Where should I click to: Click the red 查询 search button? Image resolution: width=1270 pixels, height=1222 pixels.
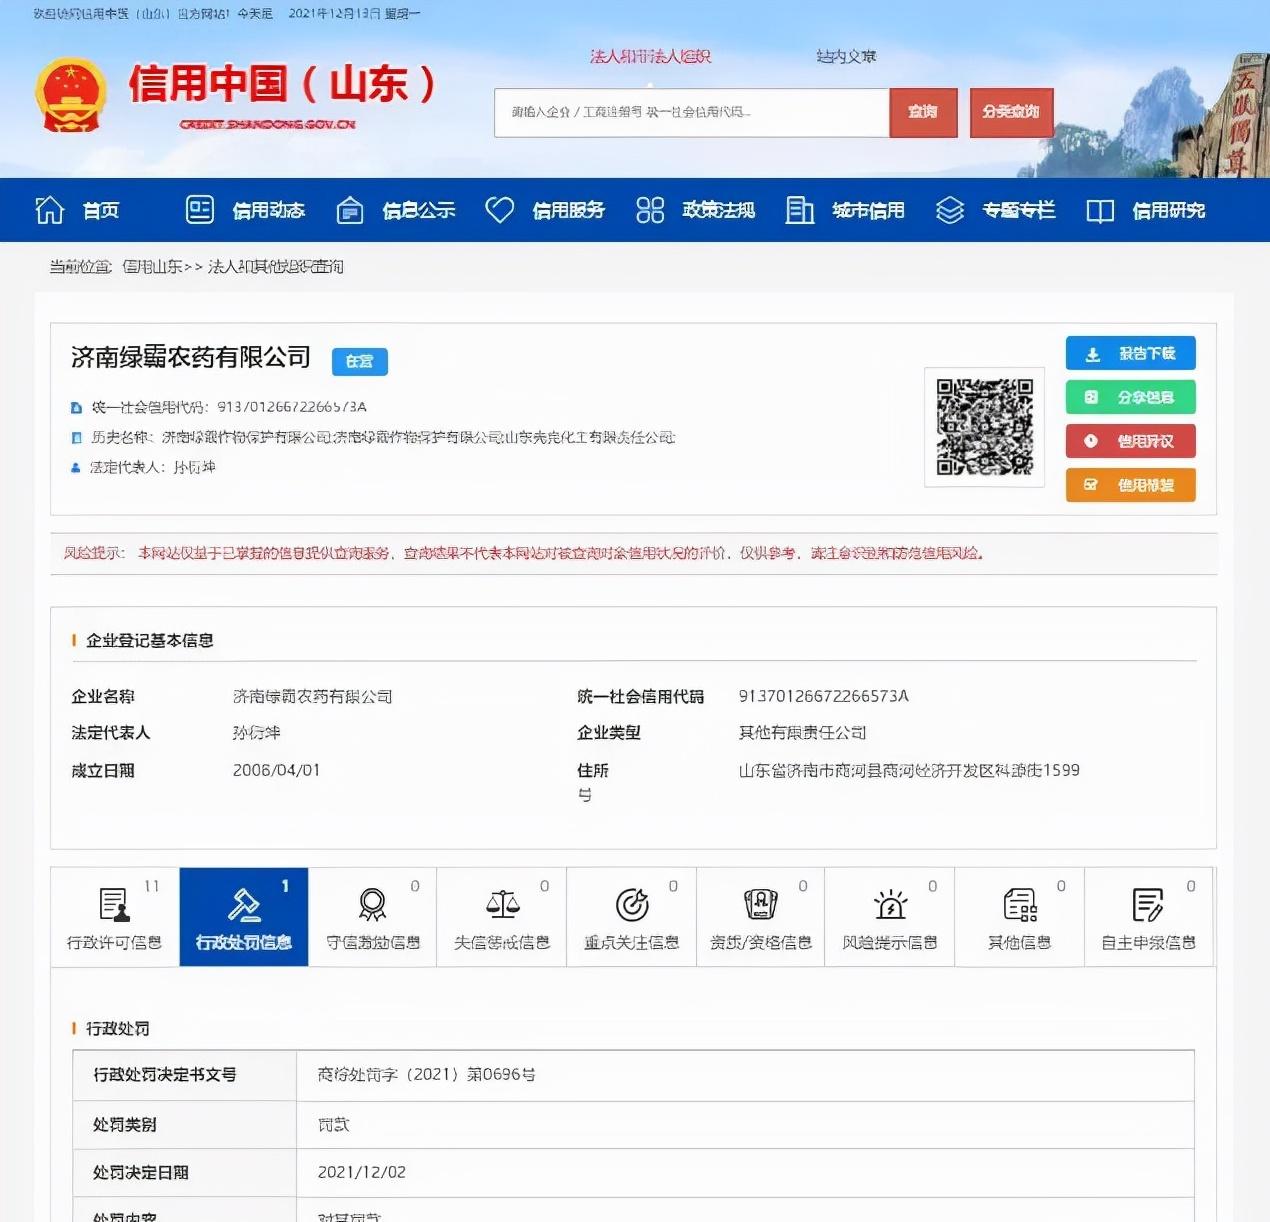click(x=922, y=112)
